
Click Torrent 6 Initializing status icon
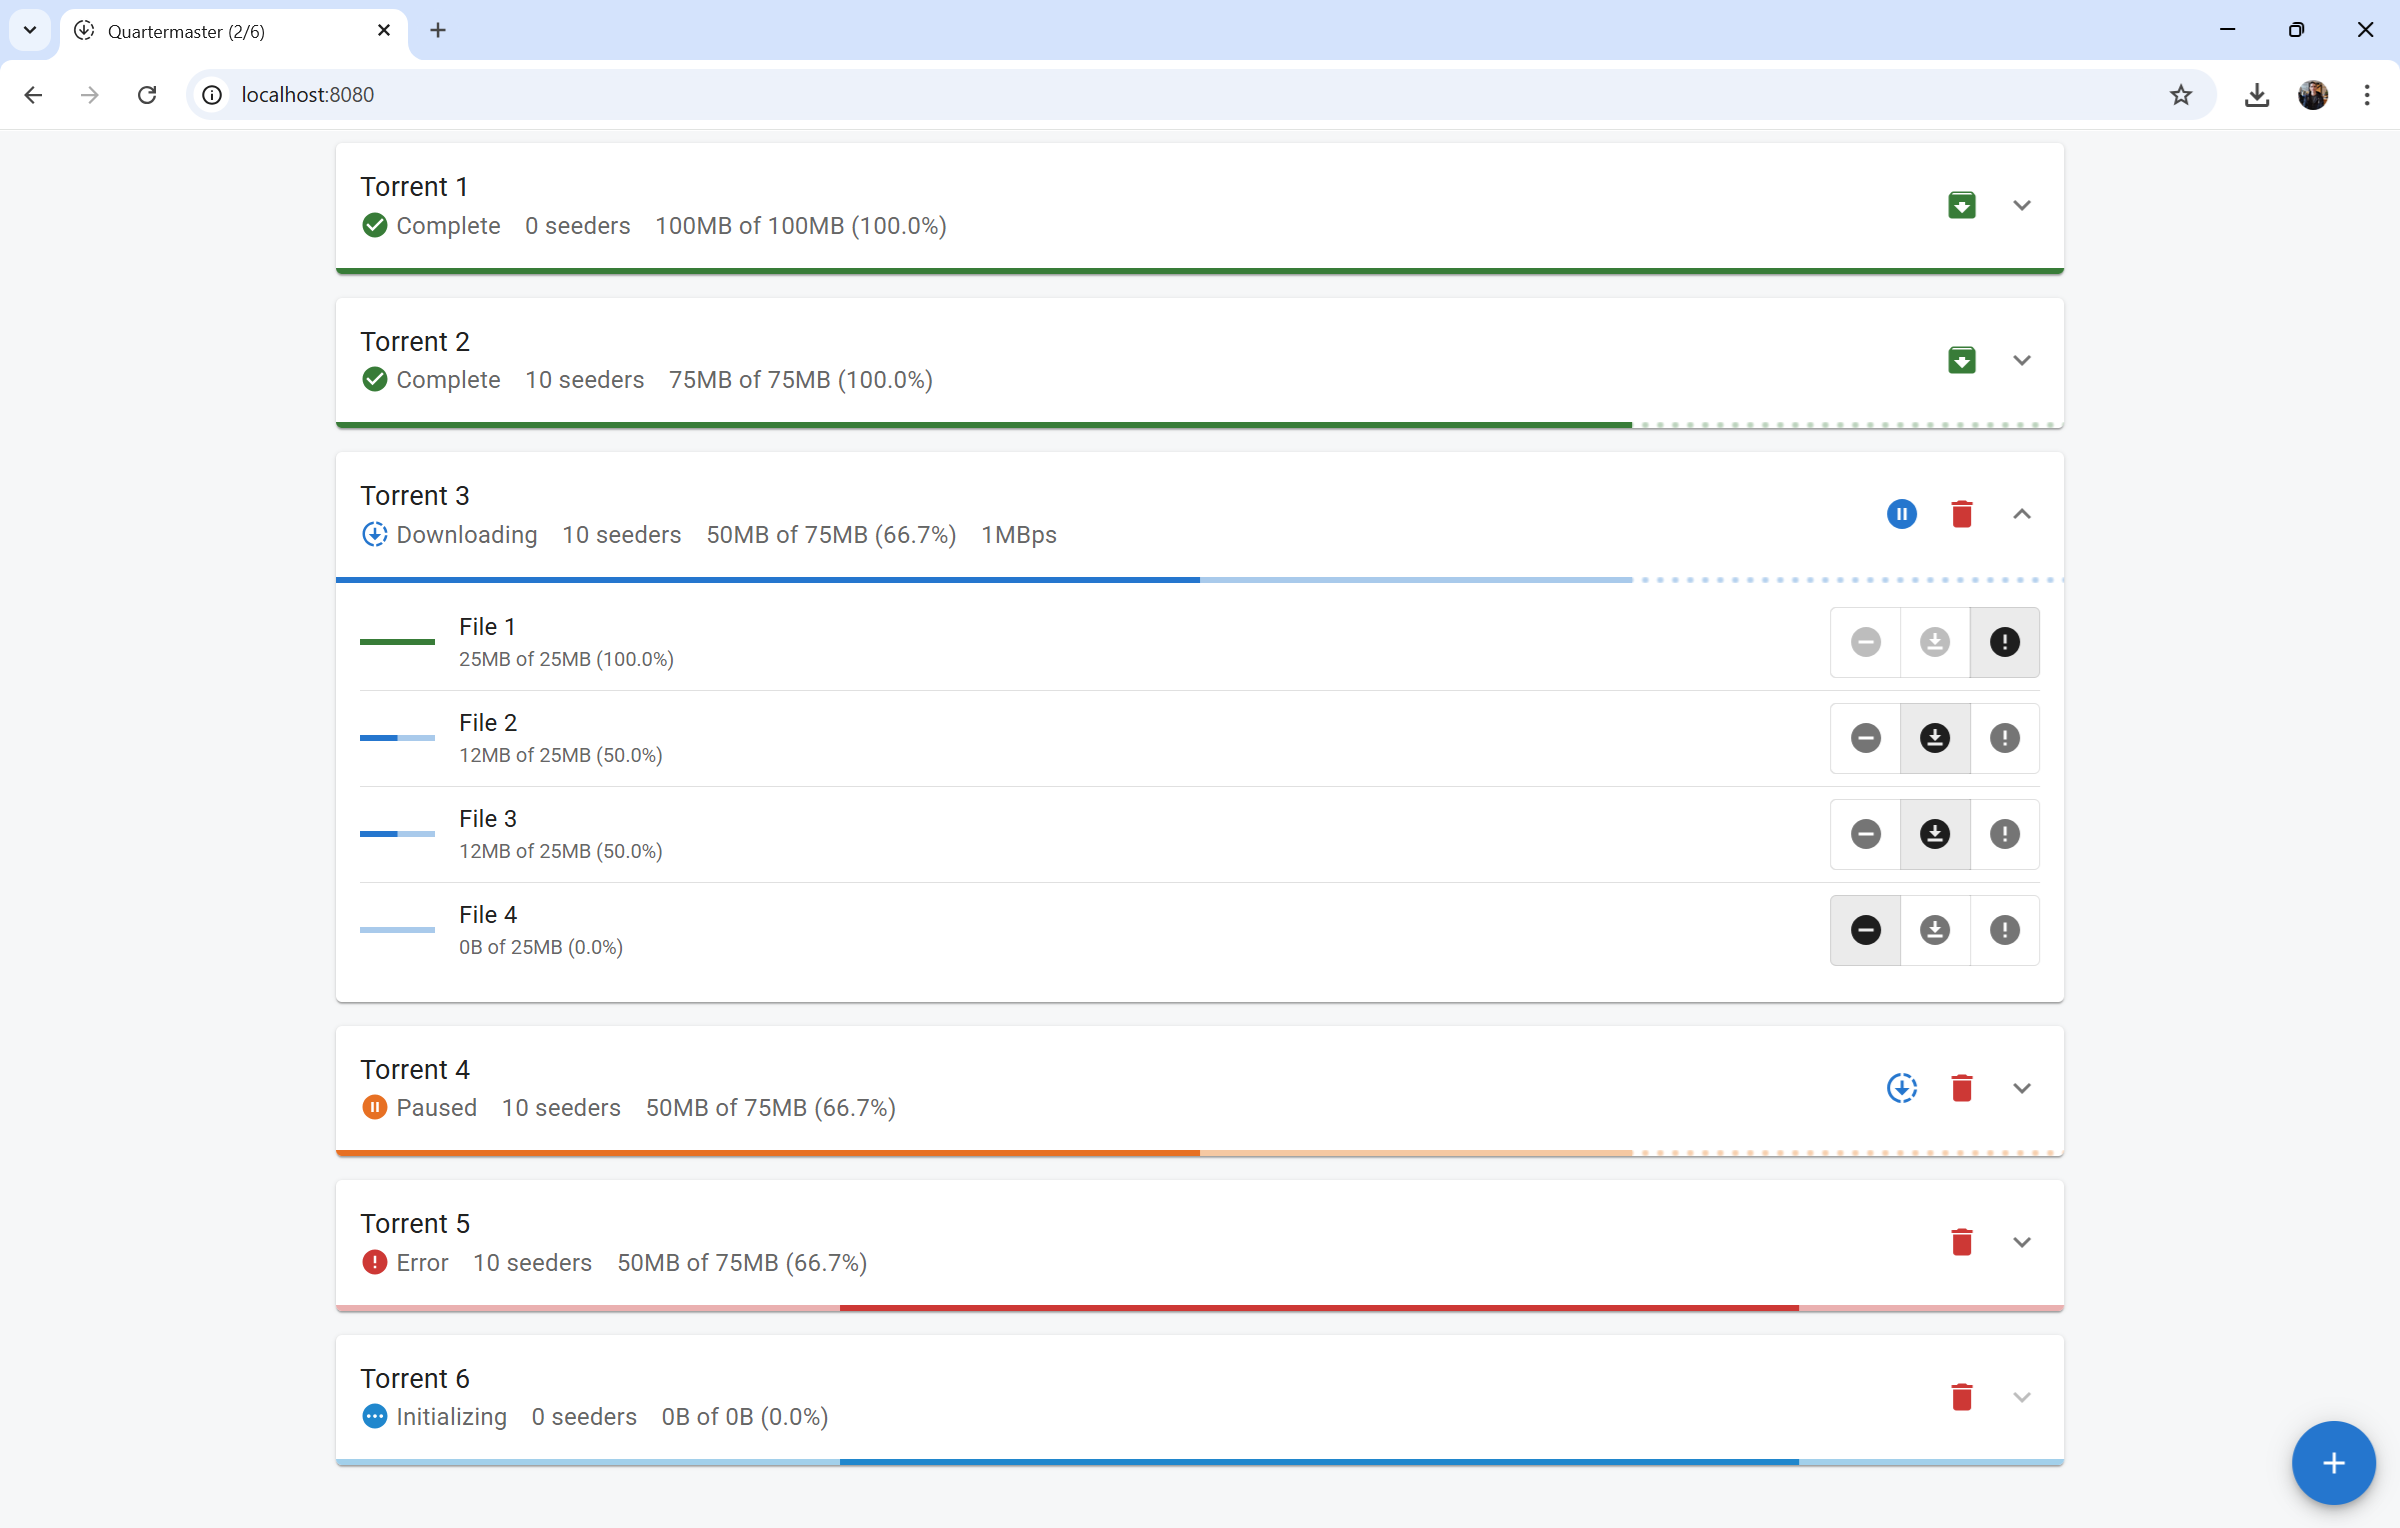pos(374,1417)
